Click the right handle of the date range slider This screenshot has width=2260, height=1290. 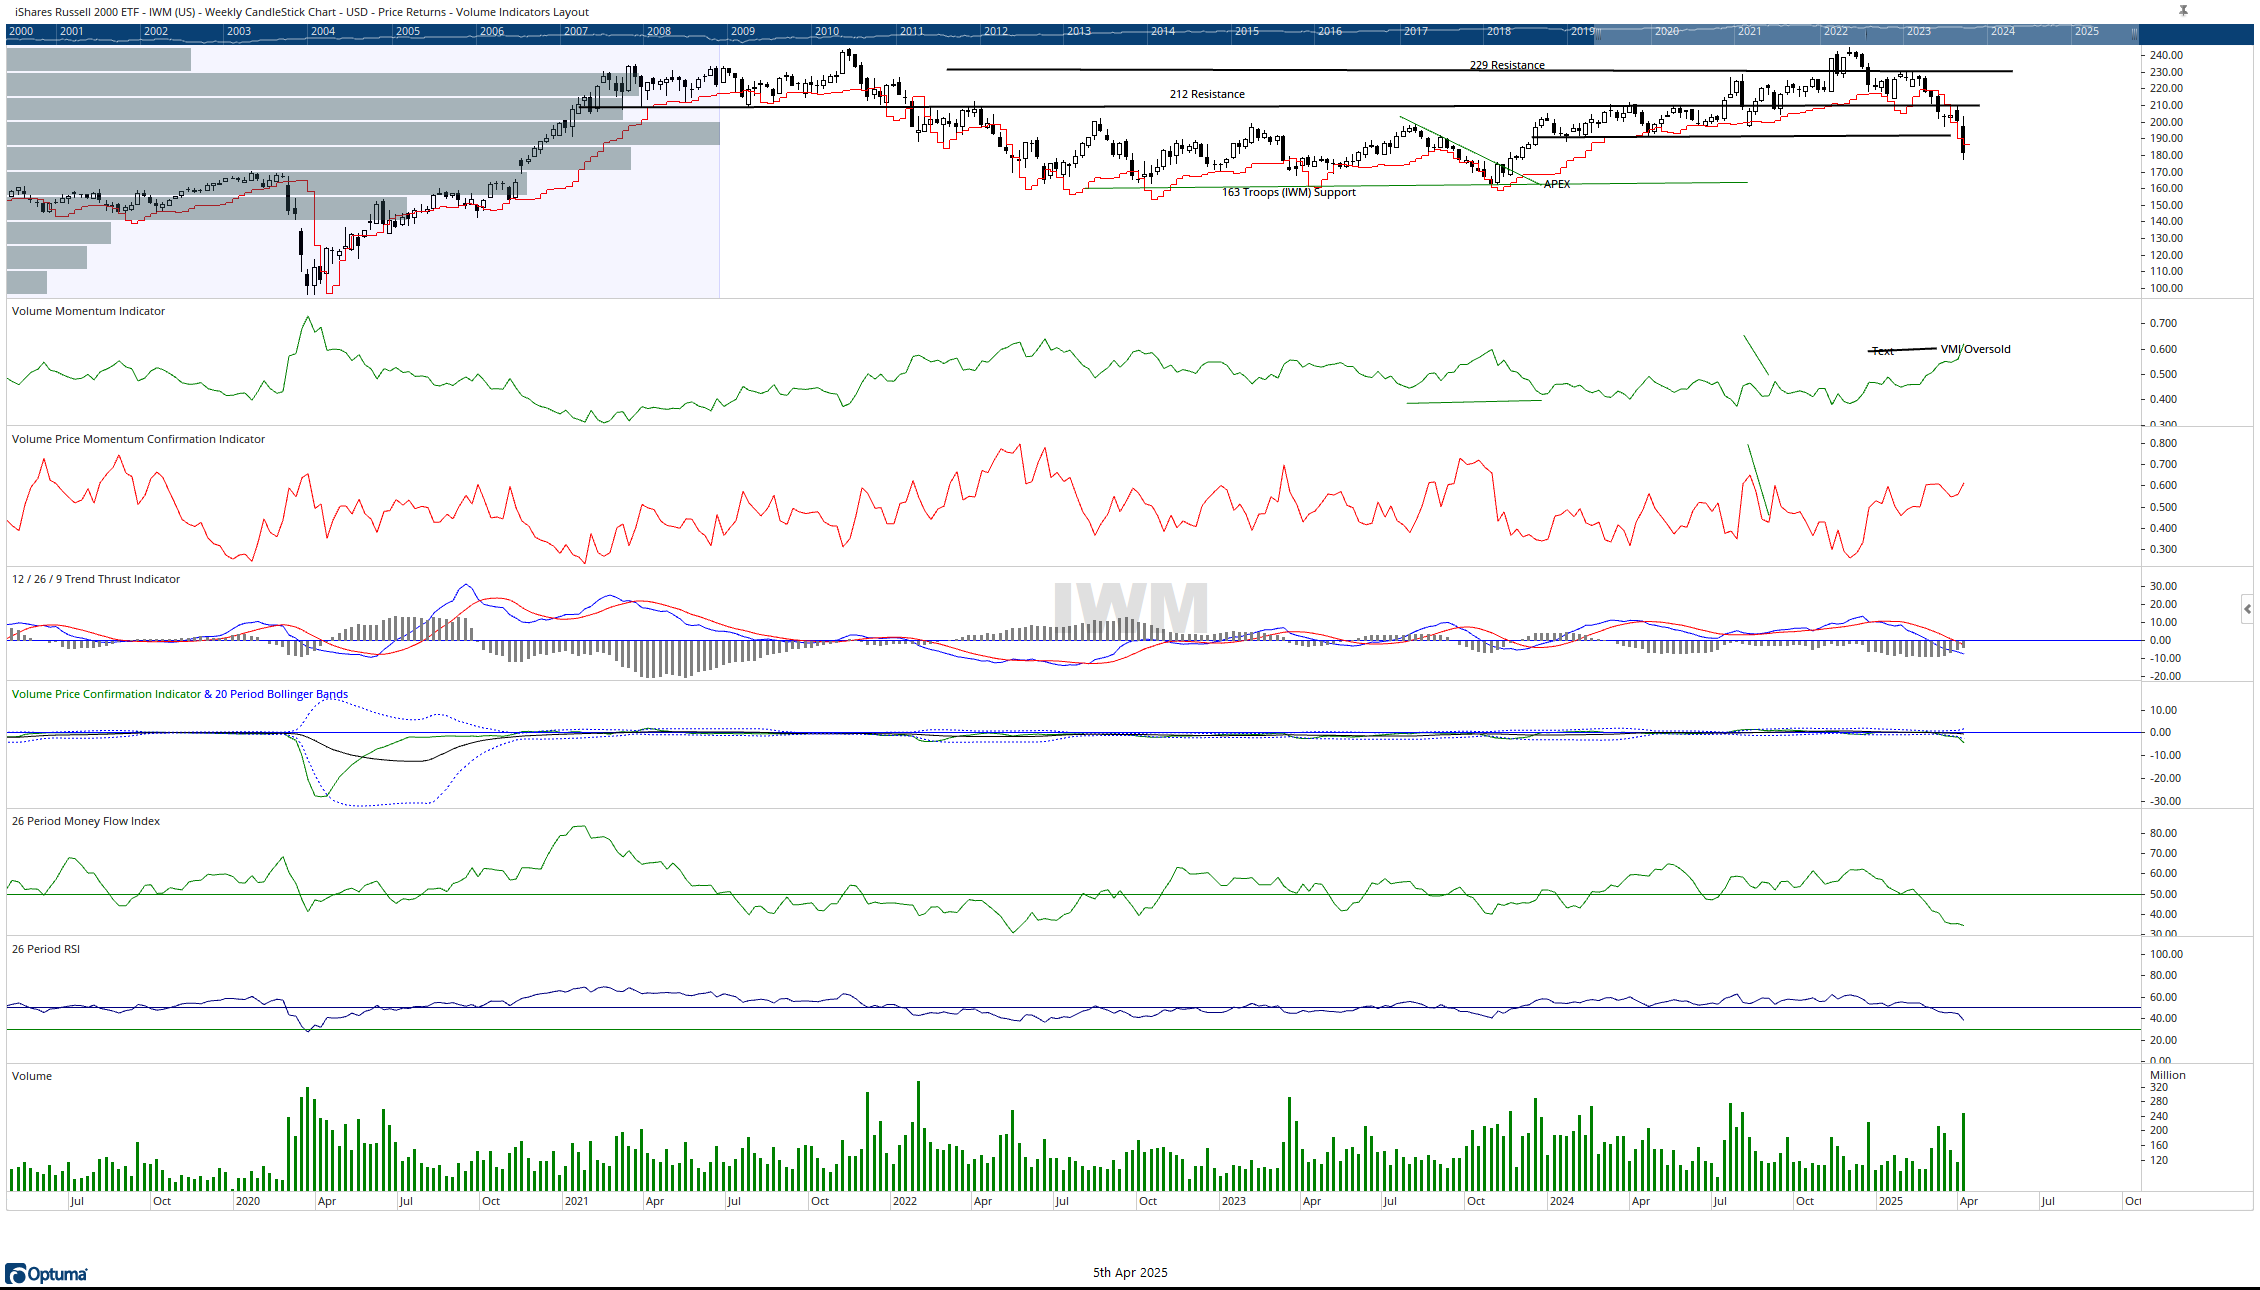pyautogui.click(x=2134, y=33)
